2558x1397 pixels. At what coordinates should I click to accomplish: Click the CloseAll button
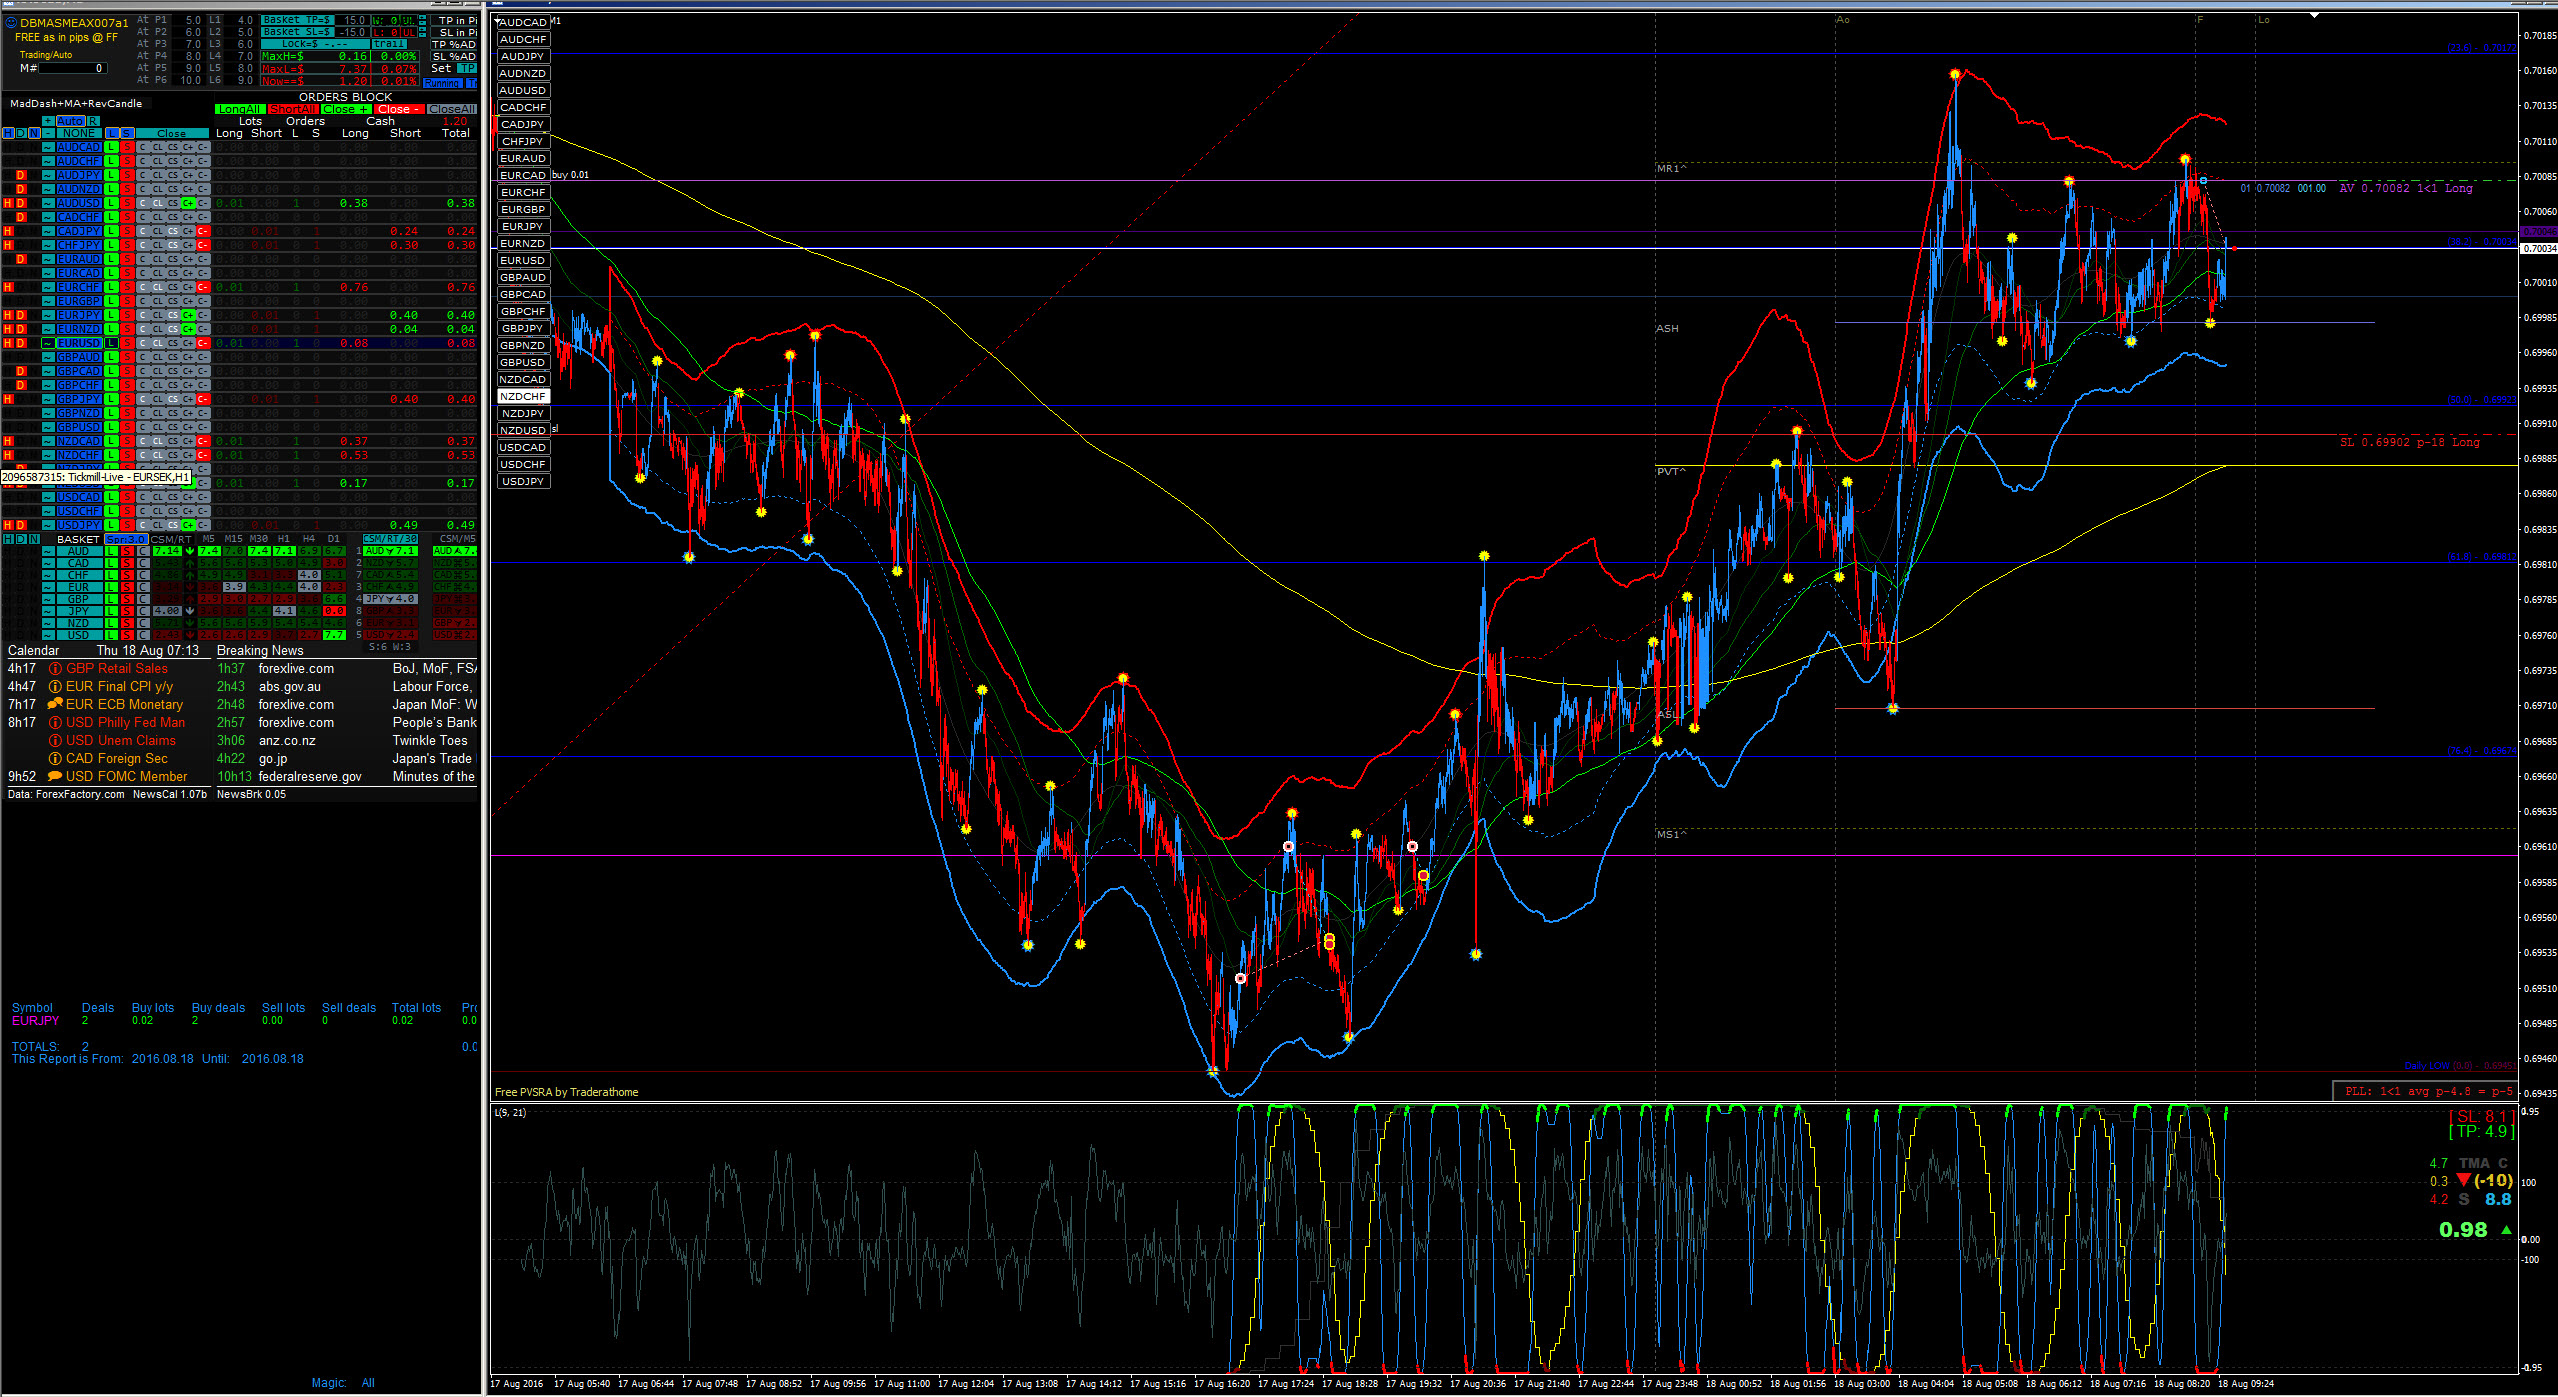pyautogui.click(x=452, y=109)
